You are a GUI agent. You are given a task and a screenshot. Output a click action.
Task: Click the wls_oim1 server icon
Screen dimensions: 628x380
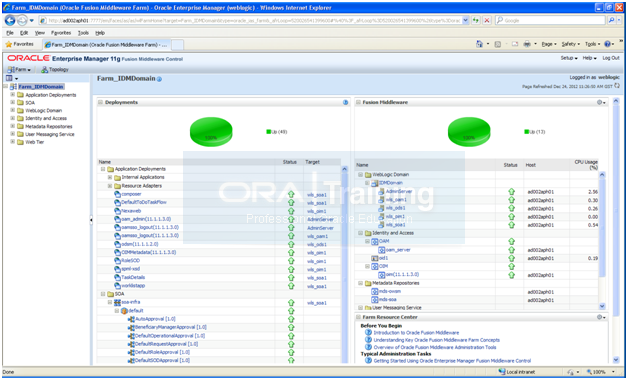[381, 217]
